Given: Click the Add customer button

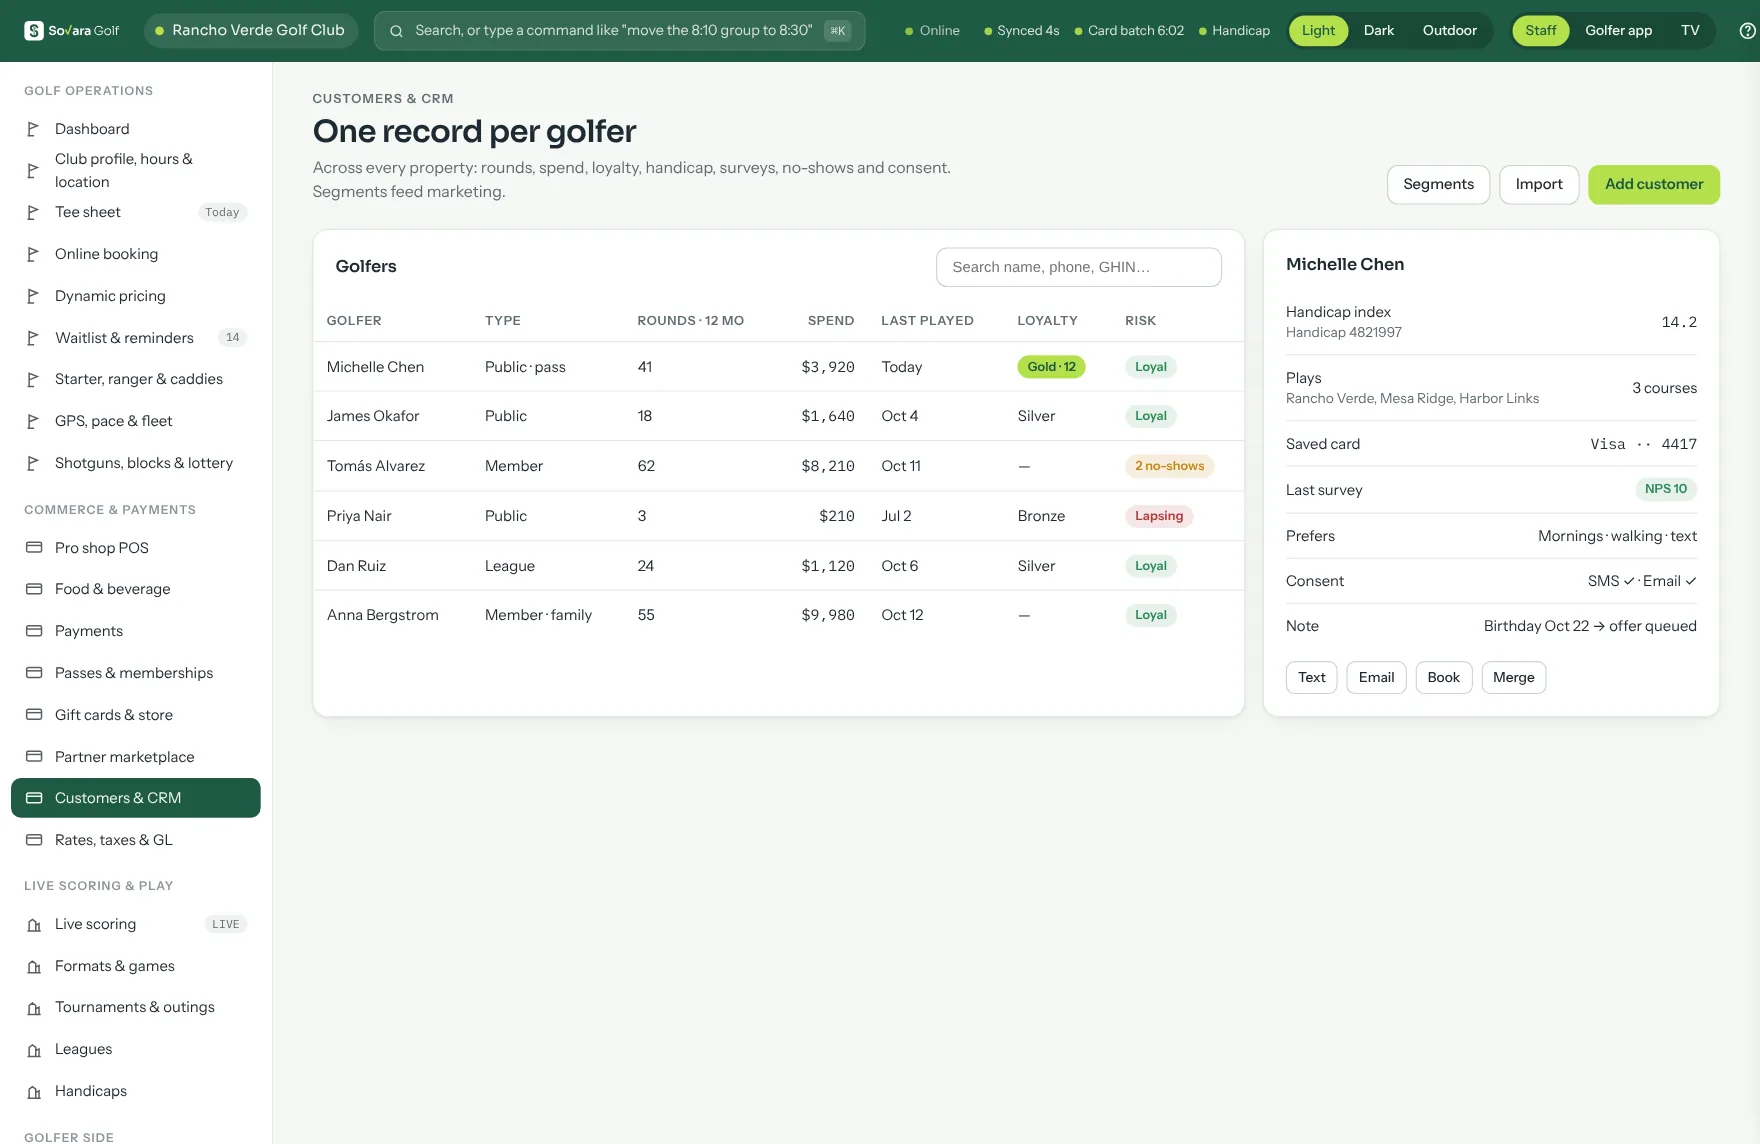Looking at the screenshot, I should click(1654, 185).
